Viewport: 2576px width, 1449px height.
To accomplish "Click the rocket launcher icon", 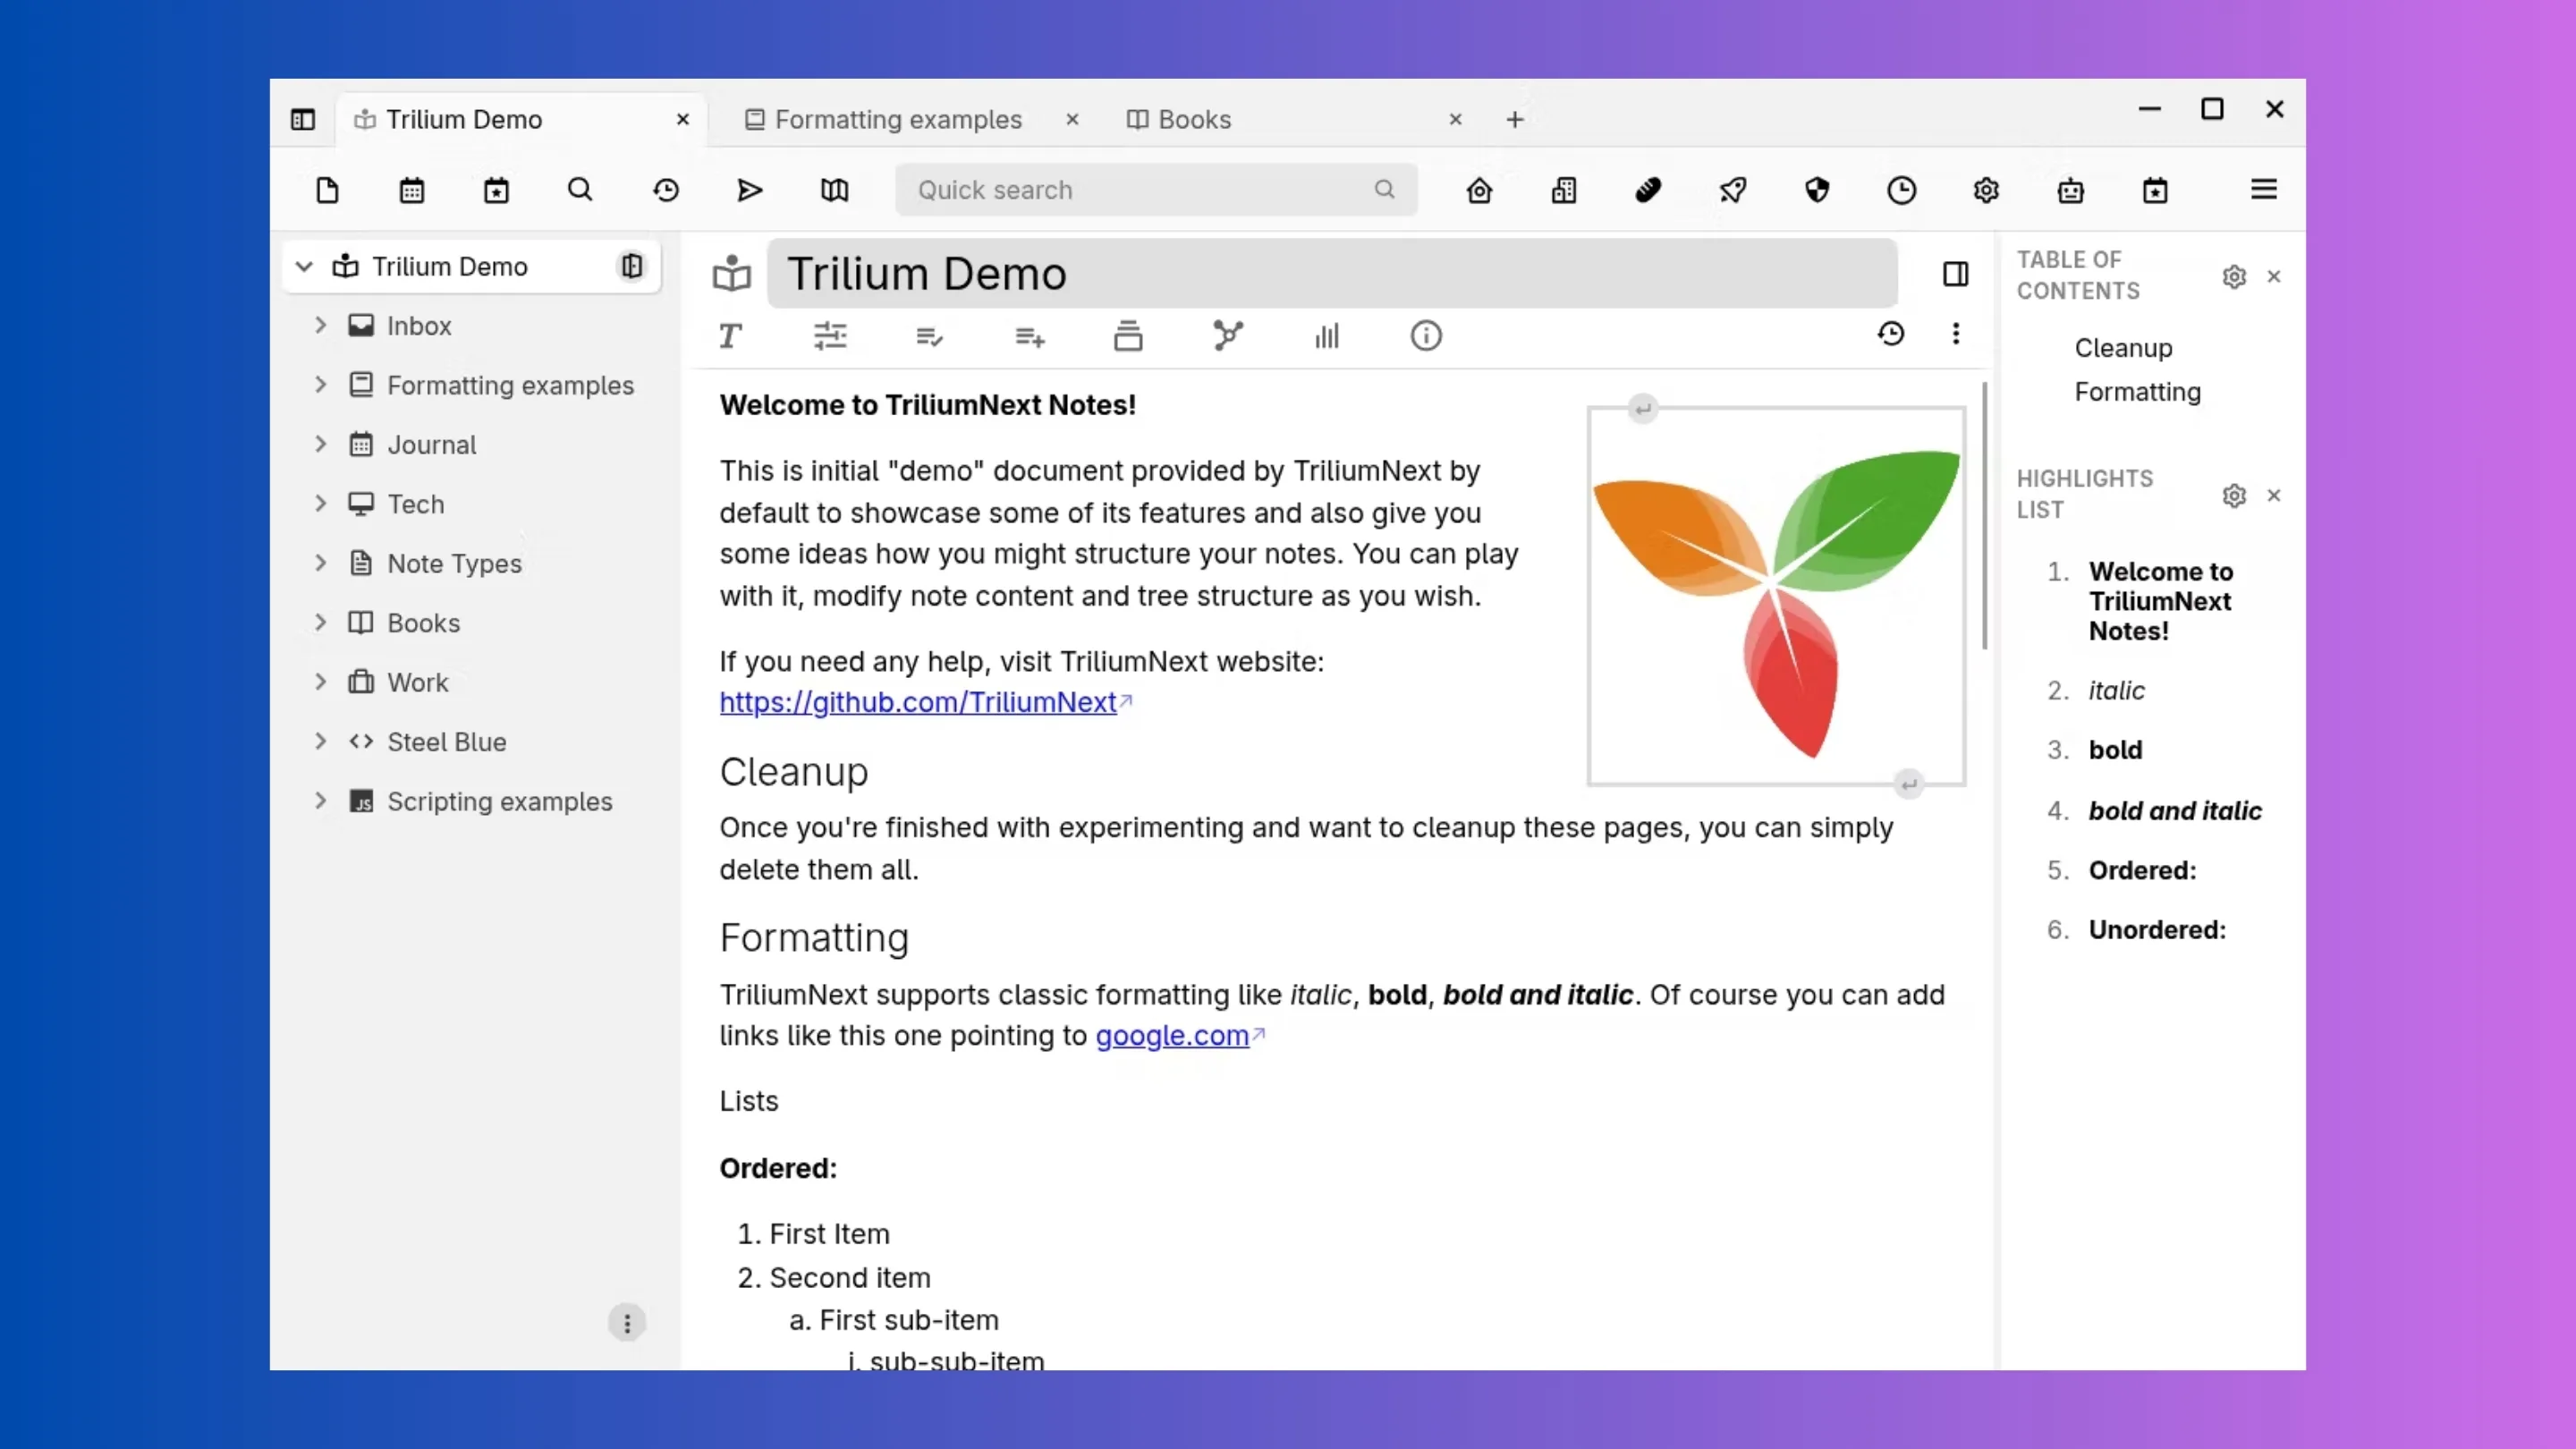I will point(1733,190).
